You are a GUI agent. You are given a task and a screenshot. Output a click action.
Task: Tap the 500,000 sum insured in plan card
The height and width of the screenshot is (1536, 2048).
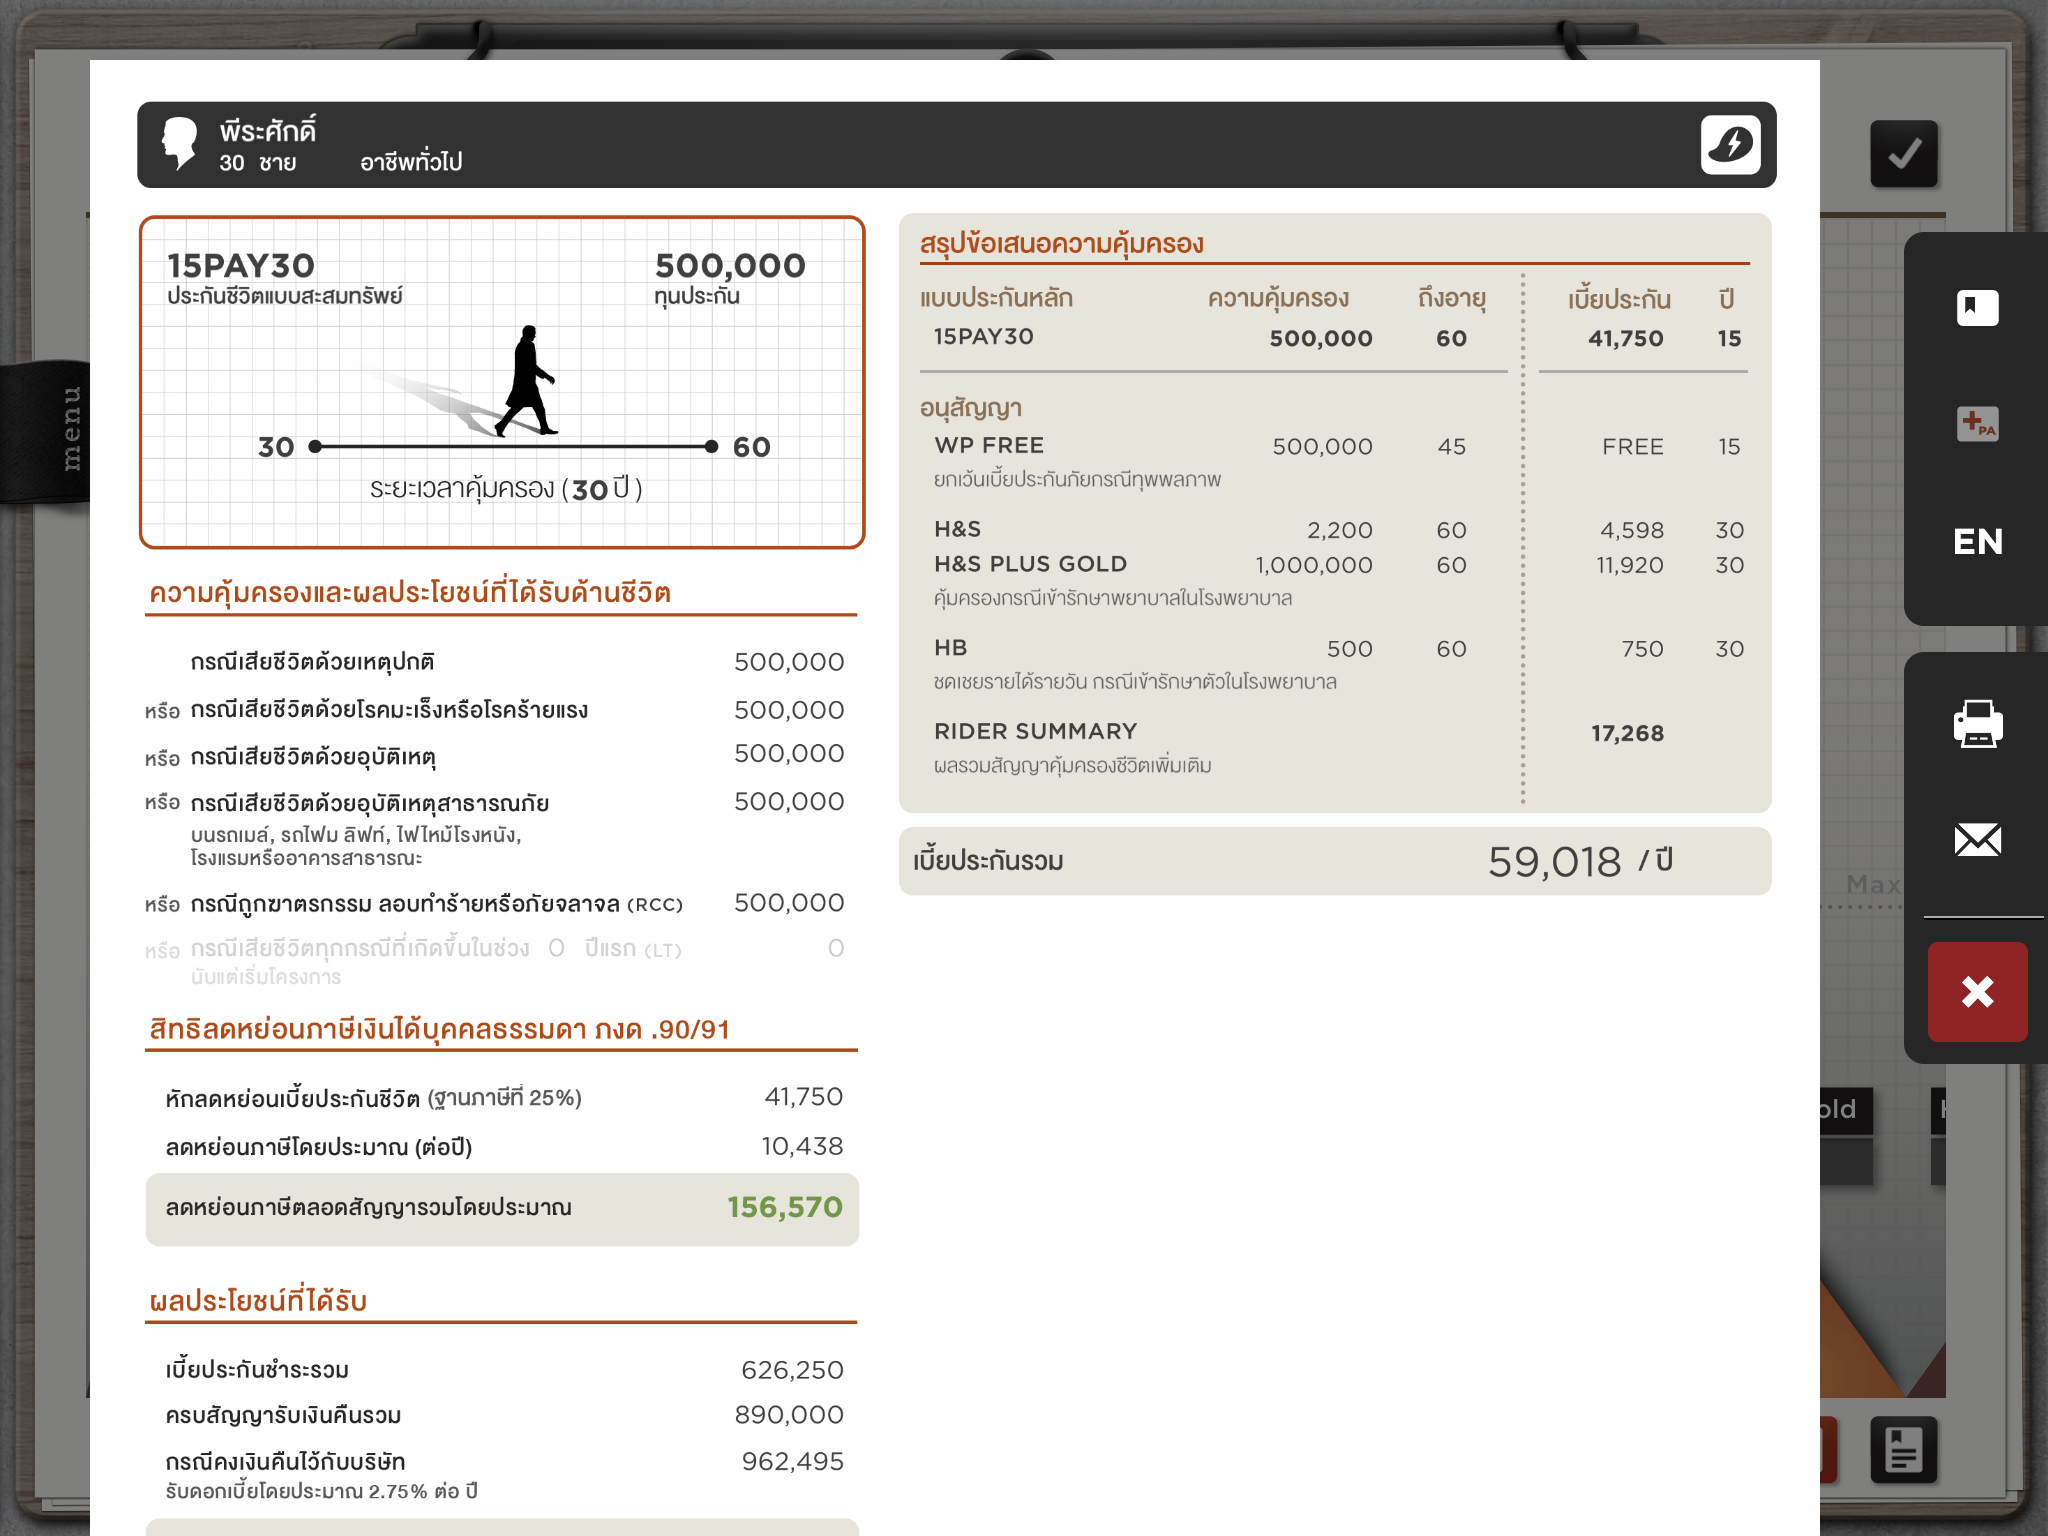tap(730, 265)
